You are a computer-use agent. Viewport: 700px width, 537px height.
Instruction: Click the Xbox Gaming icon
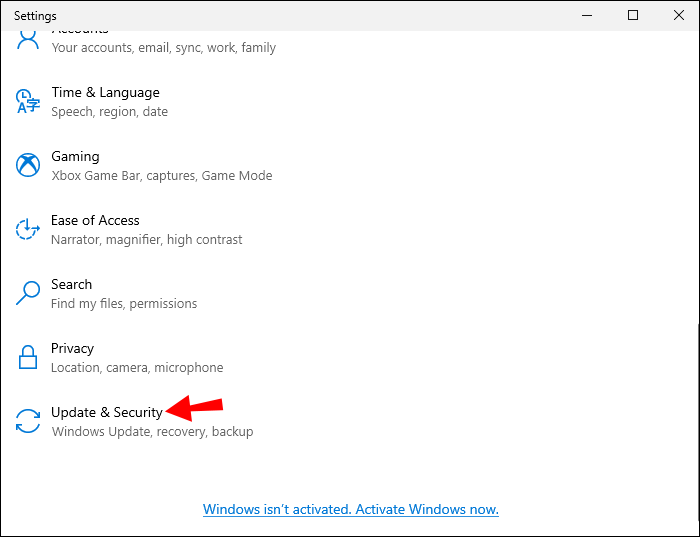28,165
